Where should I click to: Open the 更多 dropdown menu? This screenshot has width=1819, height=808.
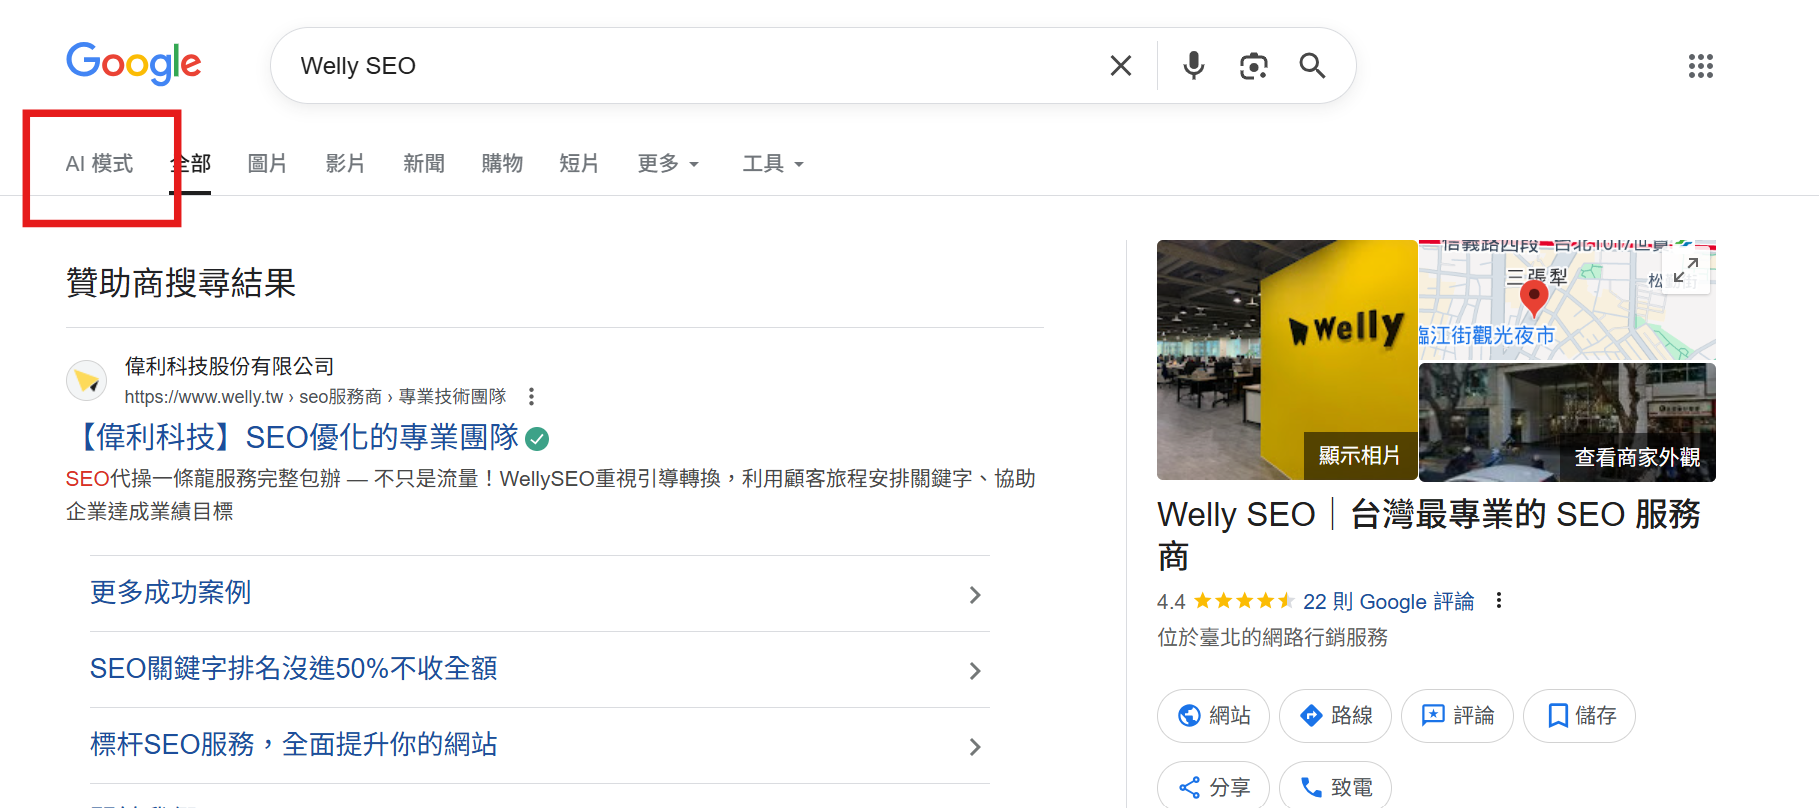click(668, 164)
